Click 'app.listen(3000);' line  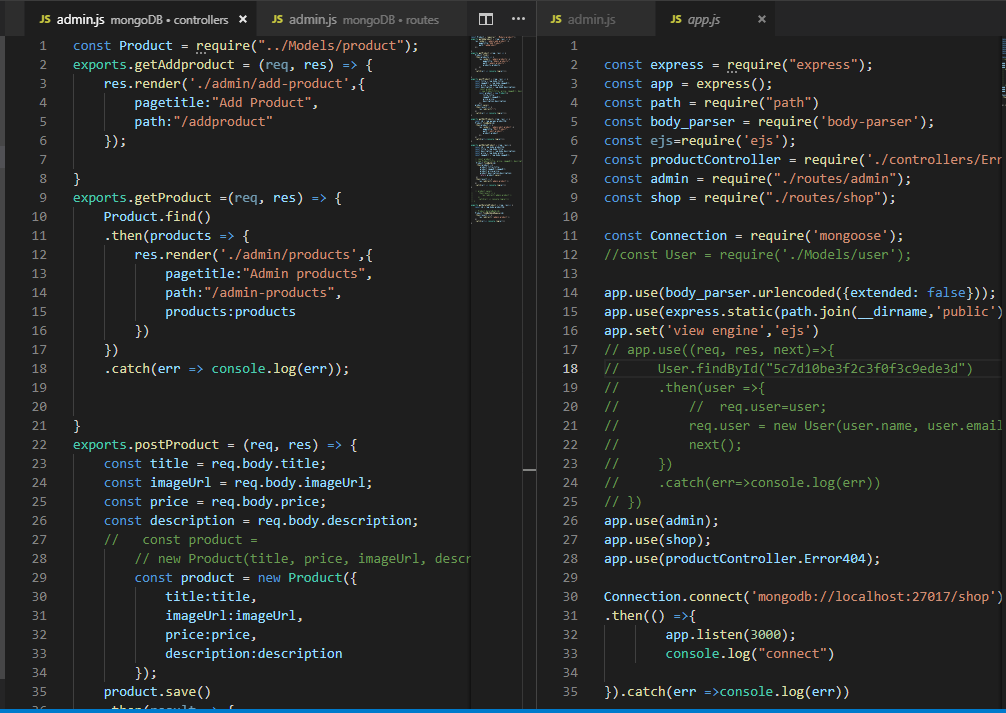tap(730, 635)
